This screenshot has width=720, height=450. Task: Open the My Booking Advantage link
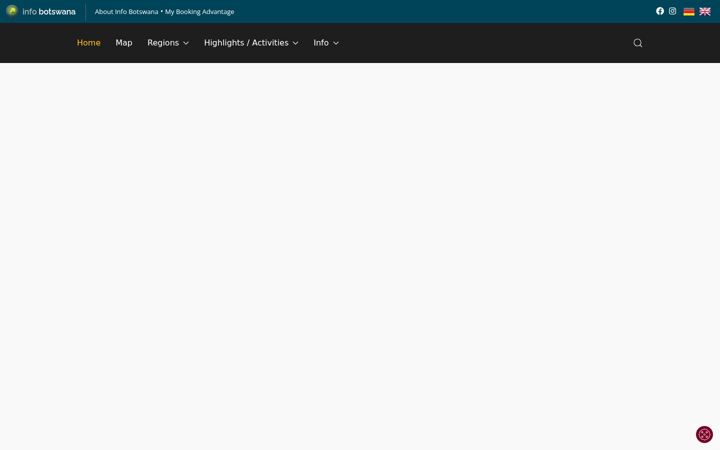(x=199, y=11)
